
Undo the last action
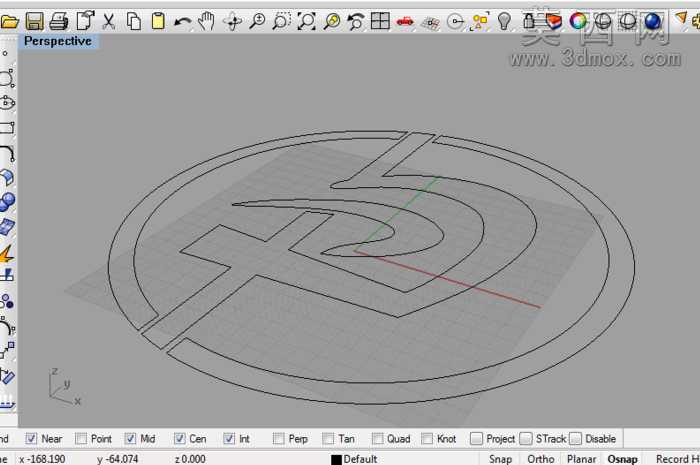click(182, 21)
